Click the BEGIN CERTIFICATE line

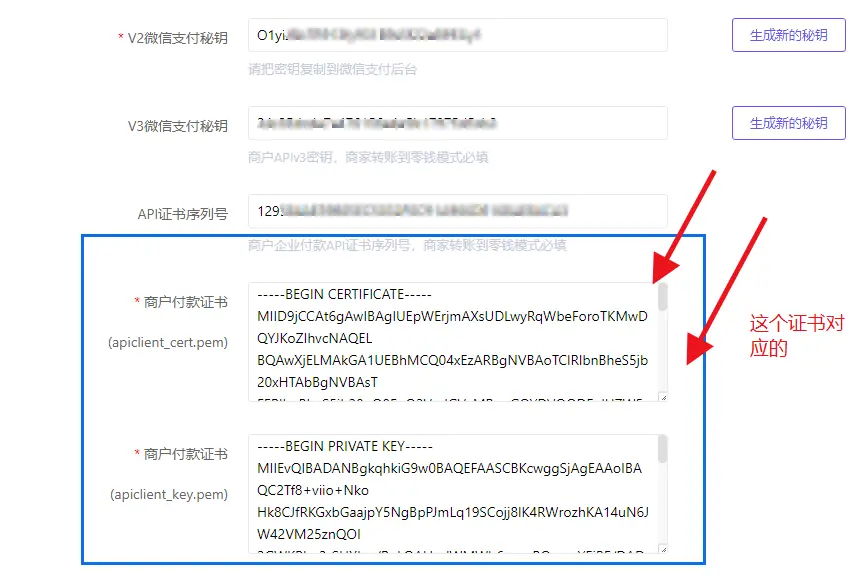(x=345, y=295)
